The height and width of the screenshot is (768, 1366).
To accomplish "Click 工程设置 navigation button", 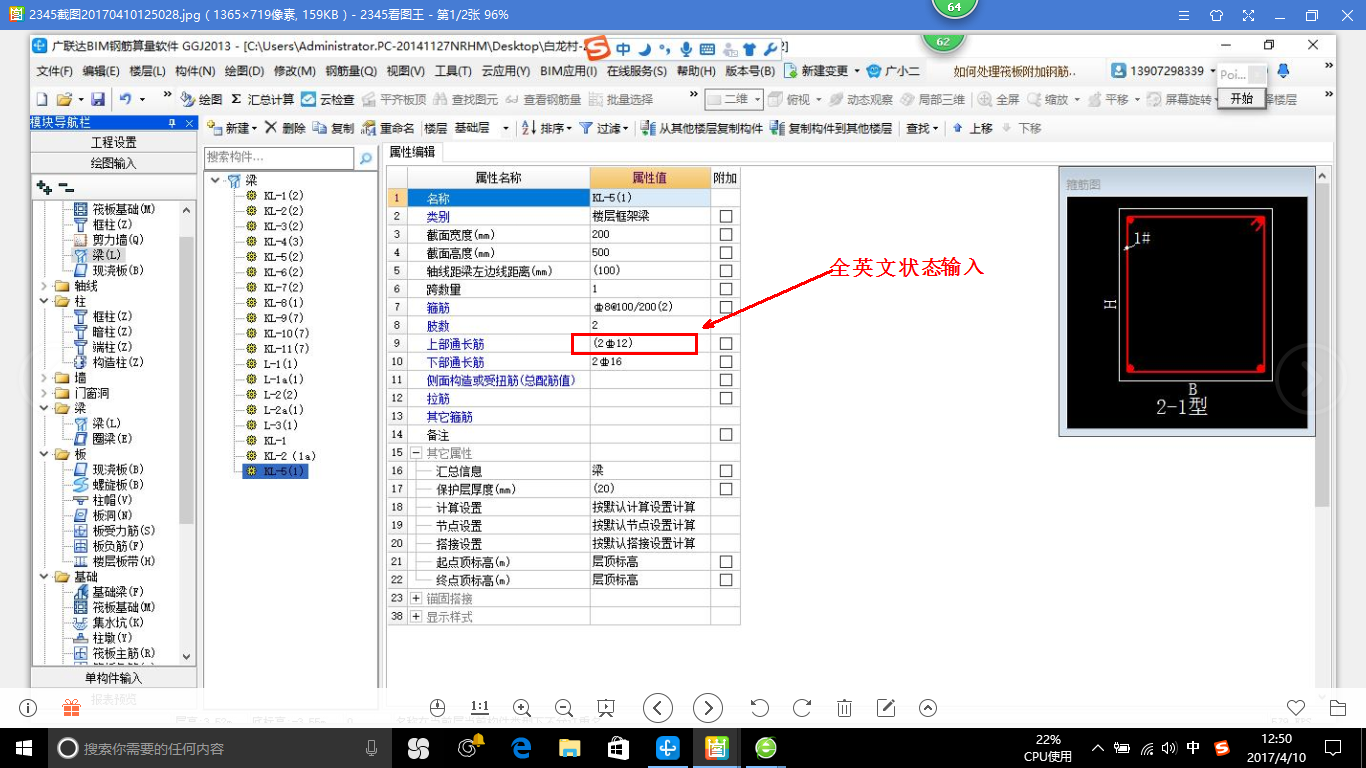I will [113, 142].
